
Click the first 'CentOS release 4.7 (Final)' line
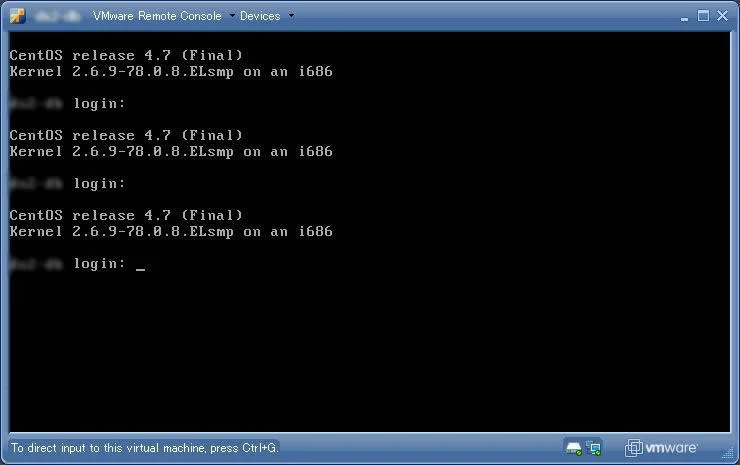[x=126, y=55]
